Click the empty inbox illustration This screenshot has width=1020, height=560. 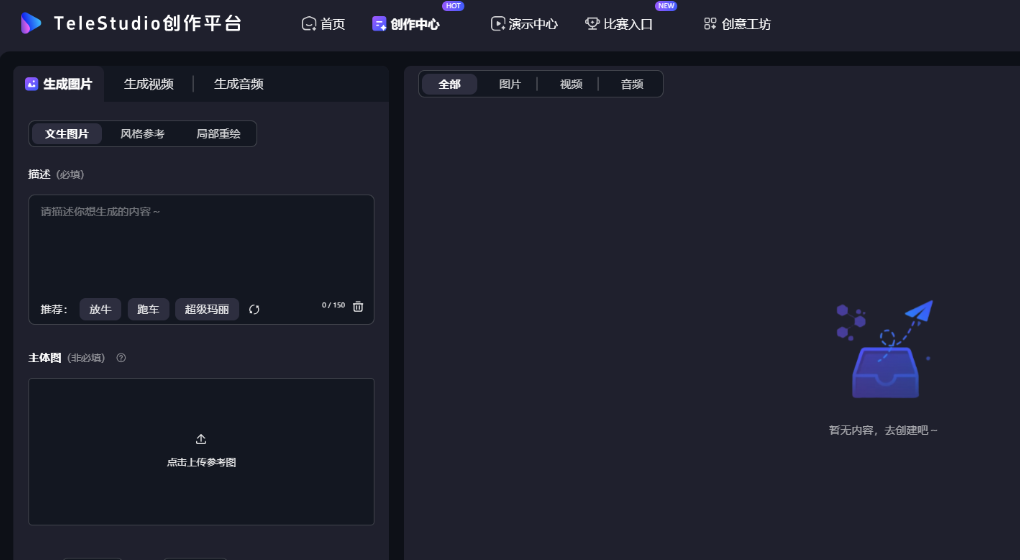tap(884, 352)
